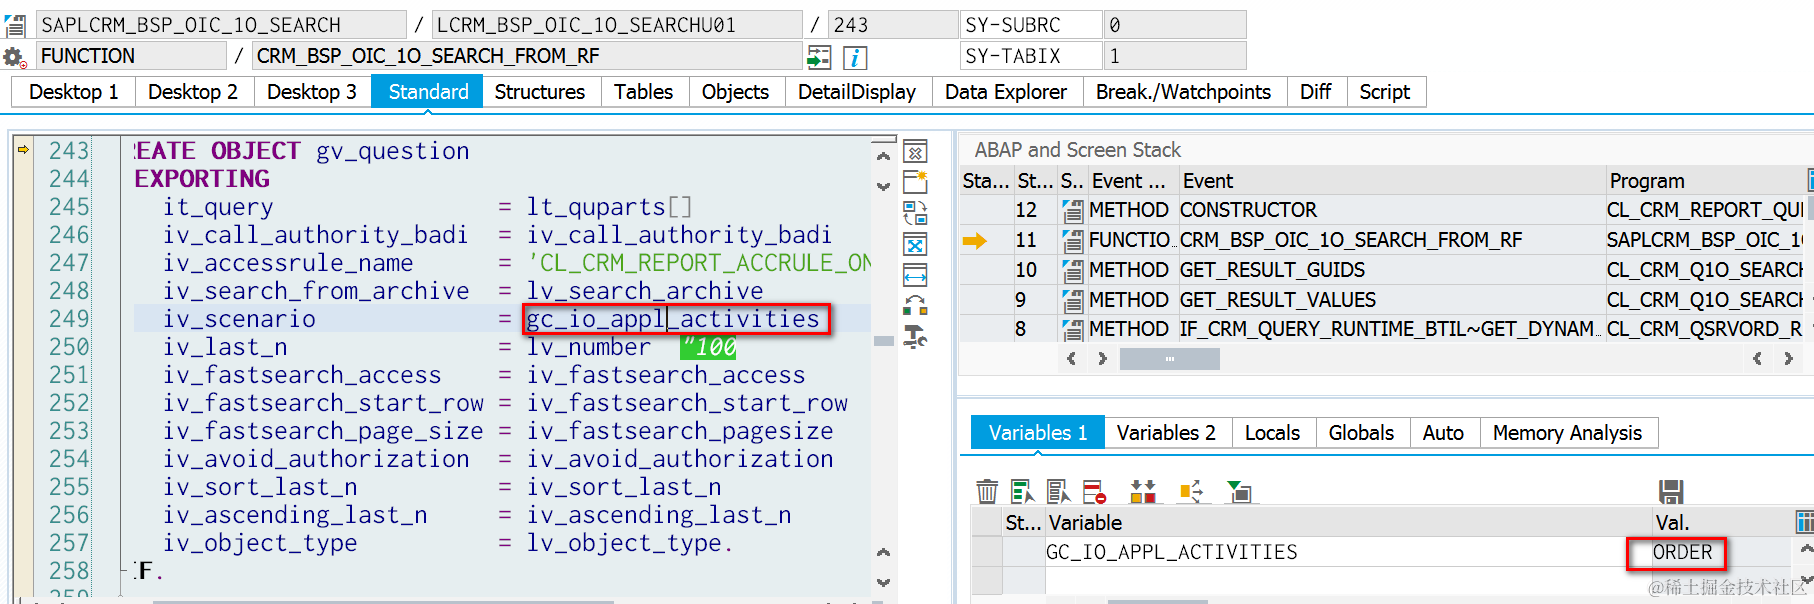Click the swap tool windows icon
Viewport: 1814px width, 604px height.
click(x=915, y=213)
